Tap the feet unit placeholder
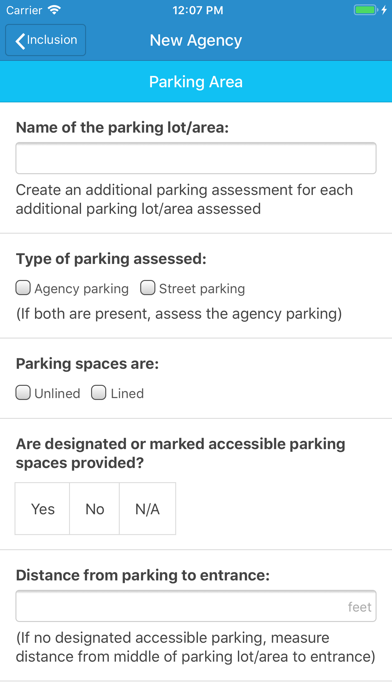The height and width of the screenshot is (696, 392). click(x=360, y=607)
